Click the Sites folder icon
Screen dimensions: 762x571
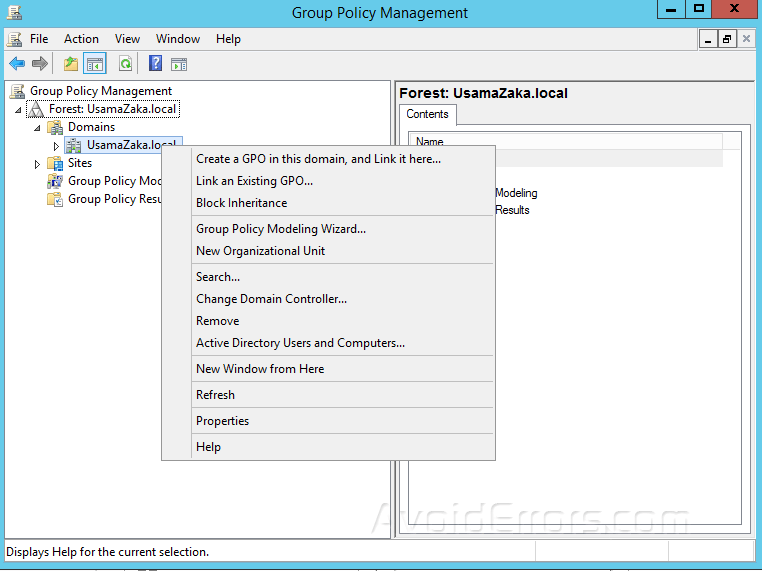point(55,163)
